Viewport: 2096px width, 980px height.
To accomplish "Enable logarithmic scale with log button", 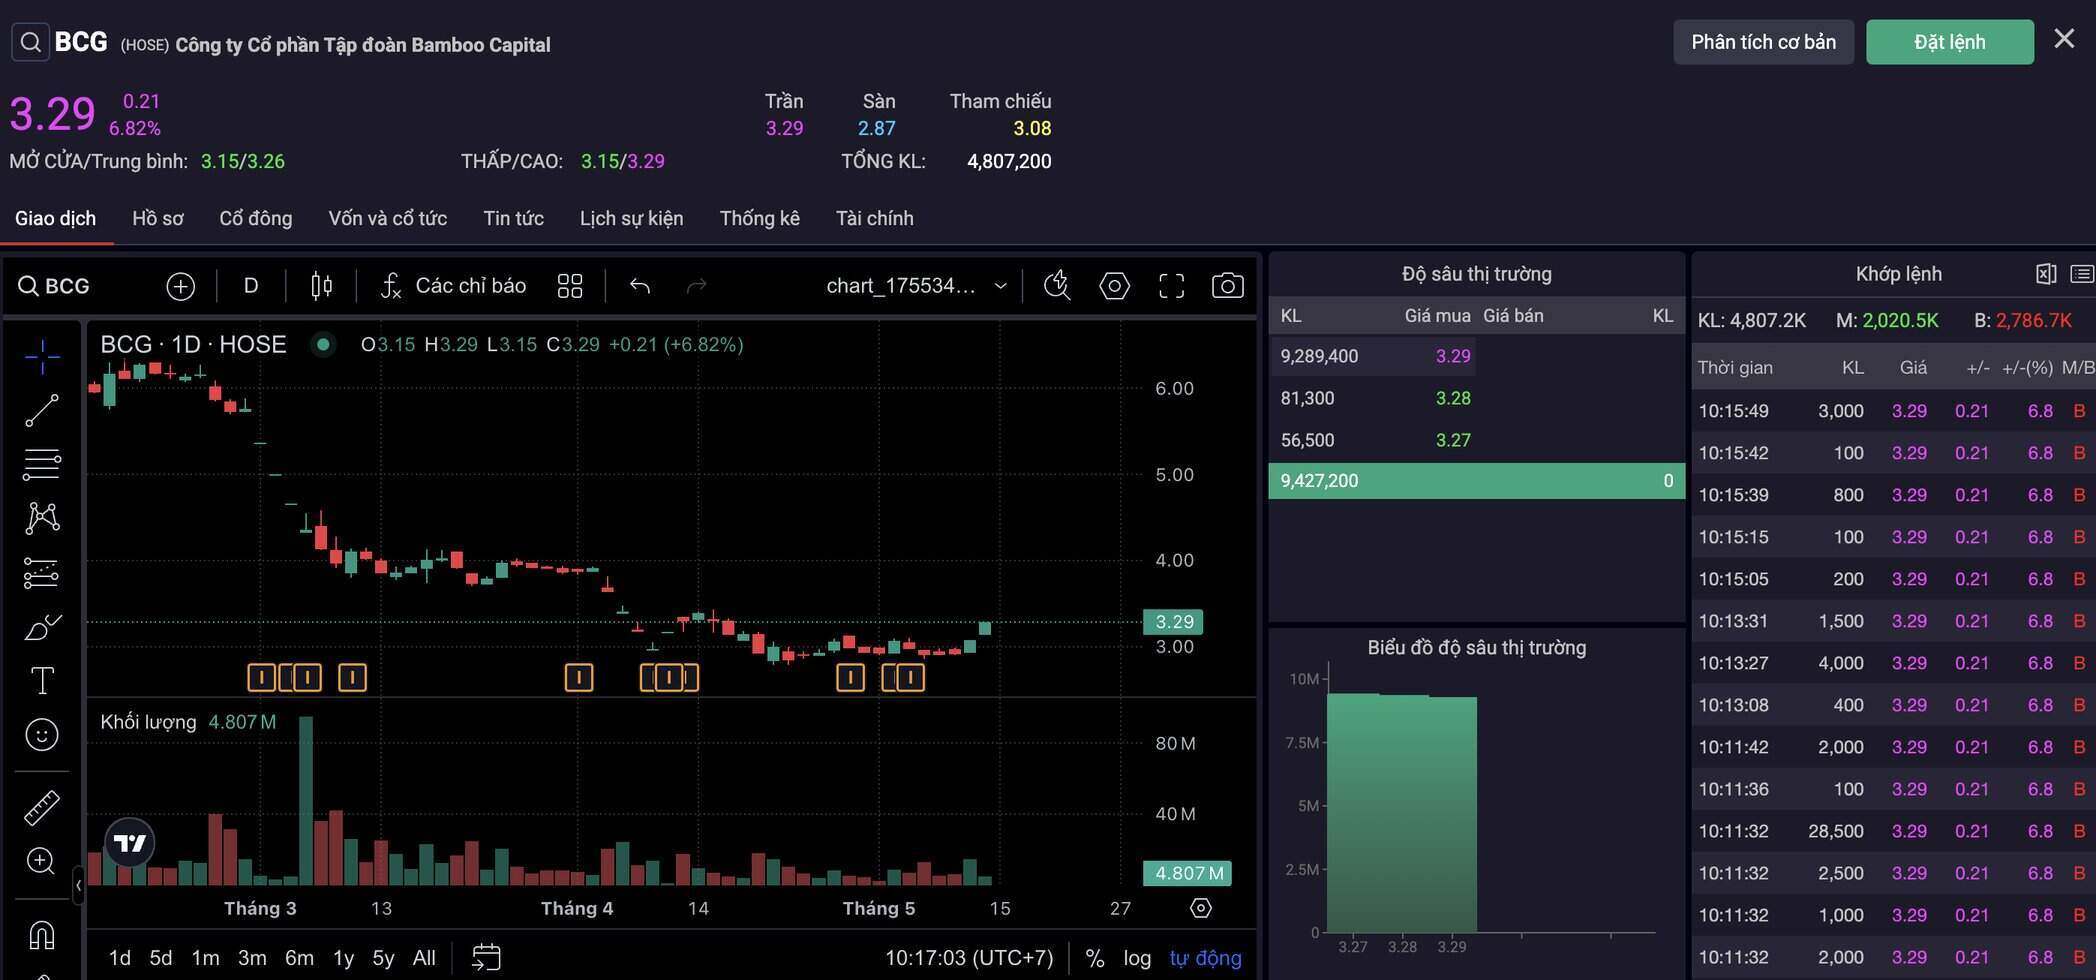I will [1137, 957].
